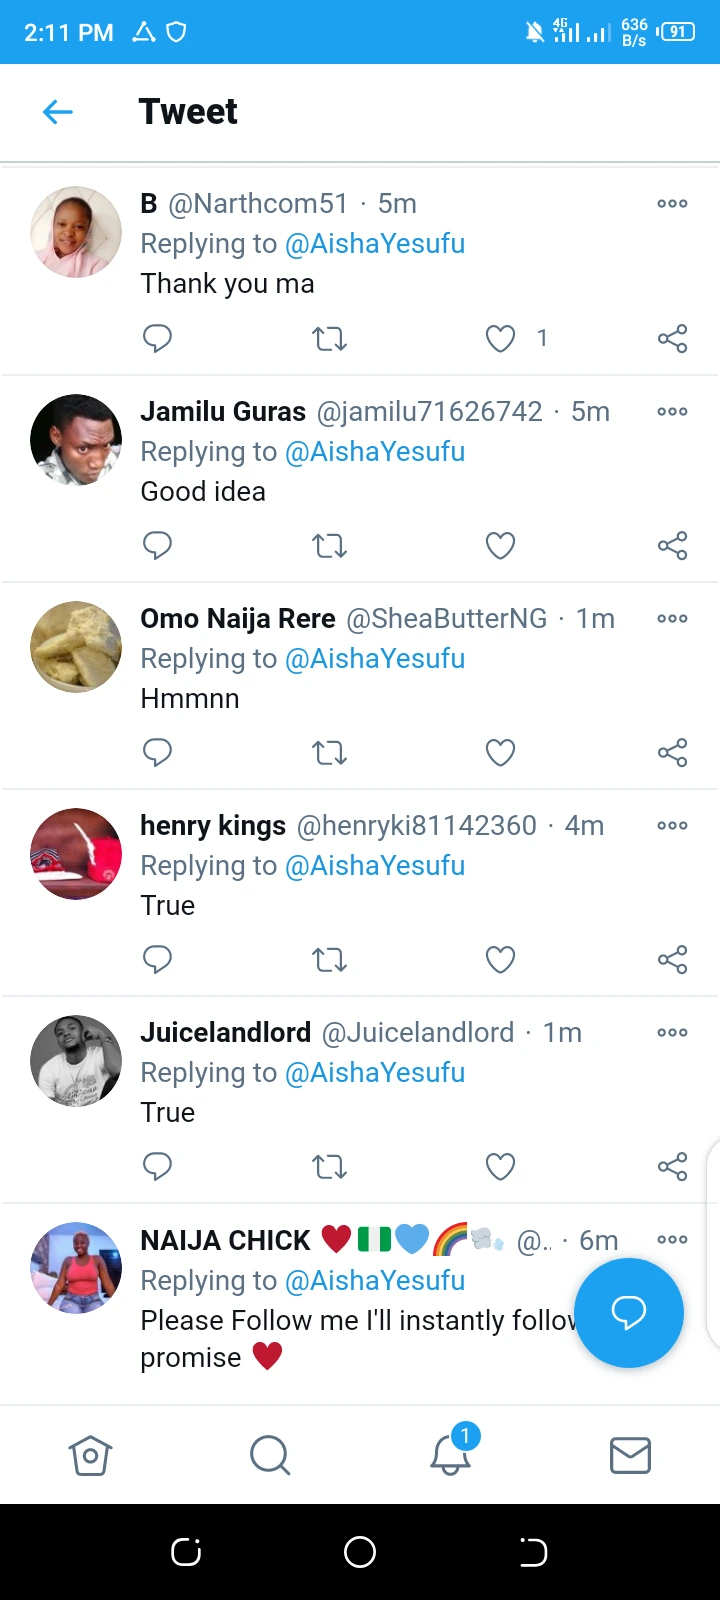Reply to Juicelandlord's 'True' tweet
The width and height of the screenshot is (720, 1600).
157,1167
